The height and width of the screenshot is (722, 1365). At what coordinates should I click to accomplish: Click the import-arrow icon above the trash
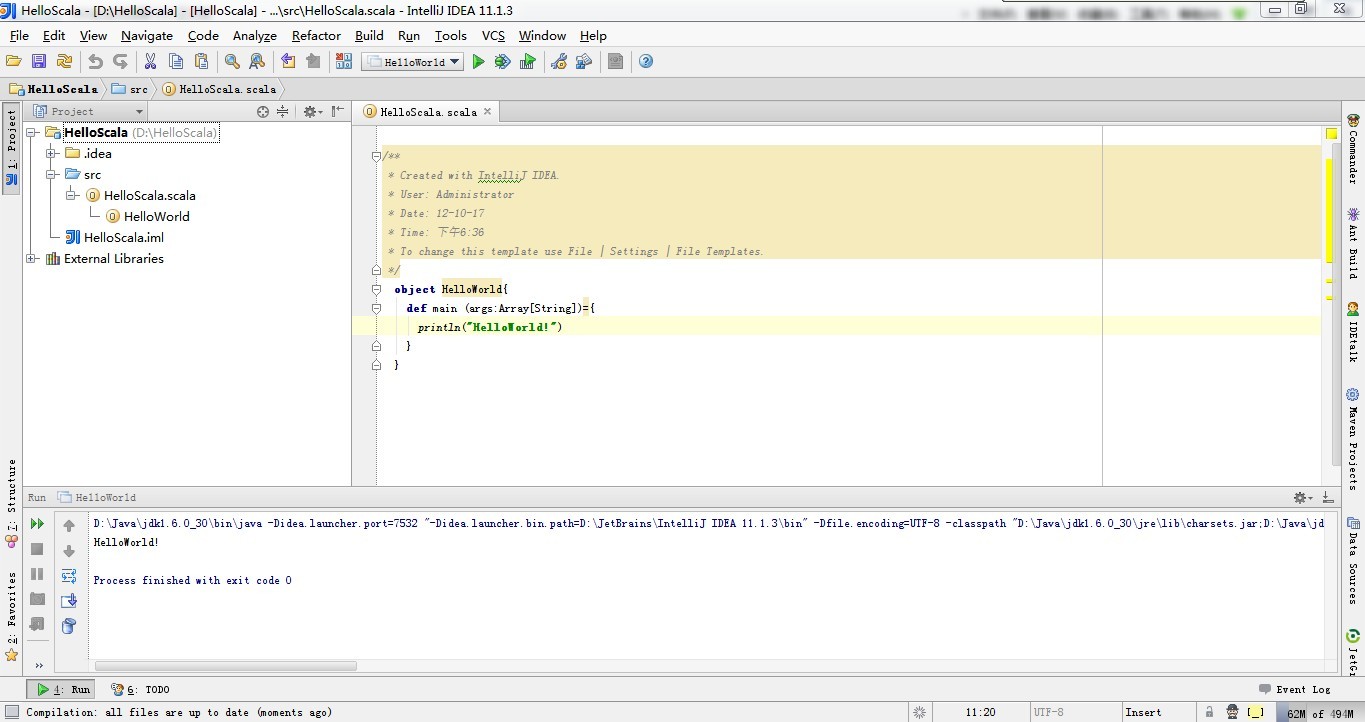click(x=69, y=600)
